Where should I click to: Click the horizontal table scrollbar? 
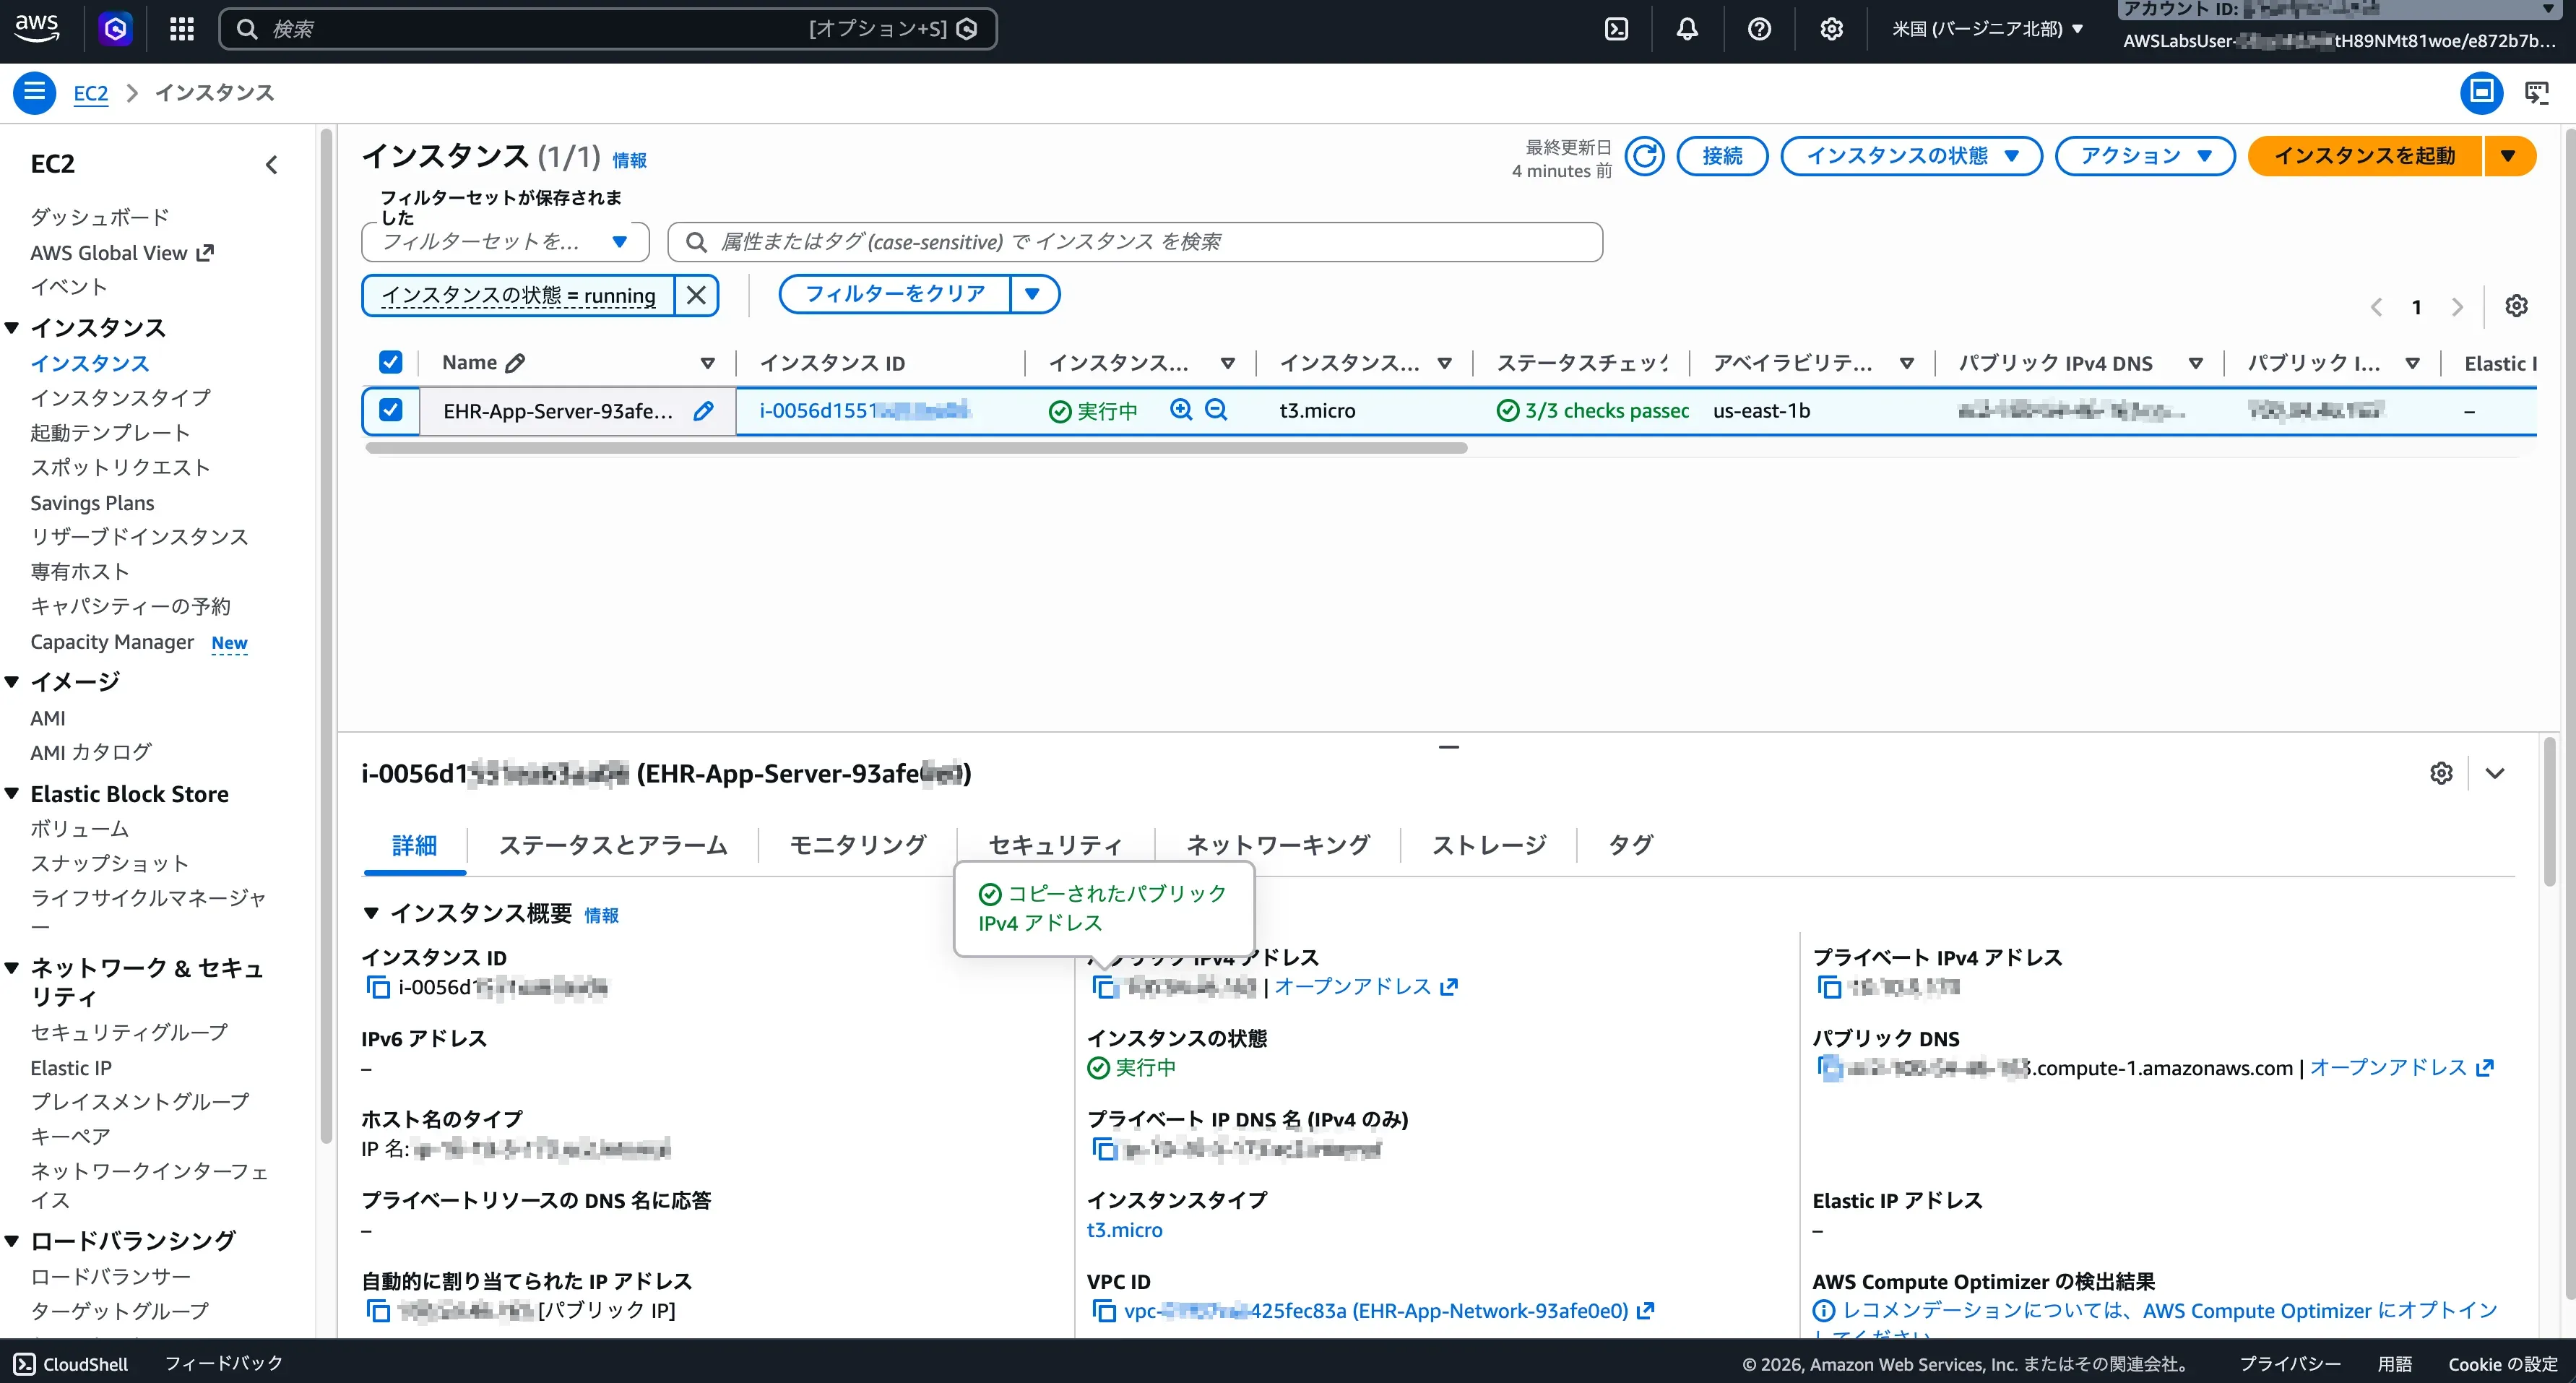[916, 448]
